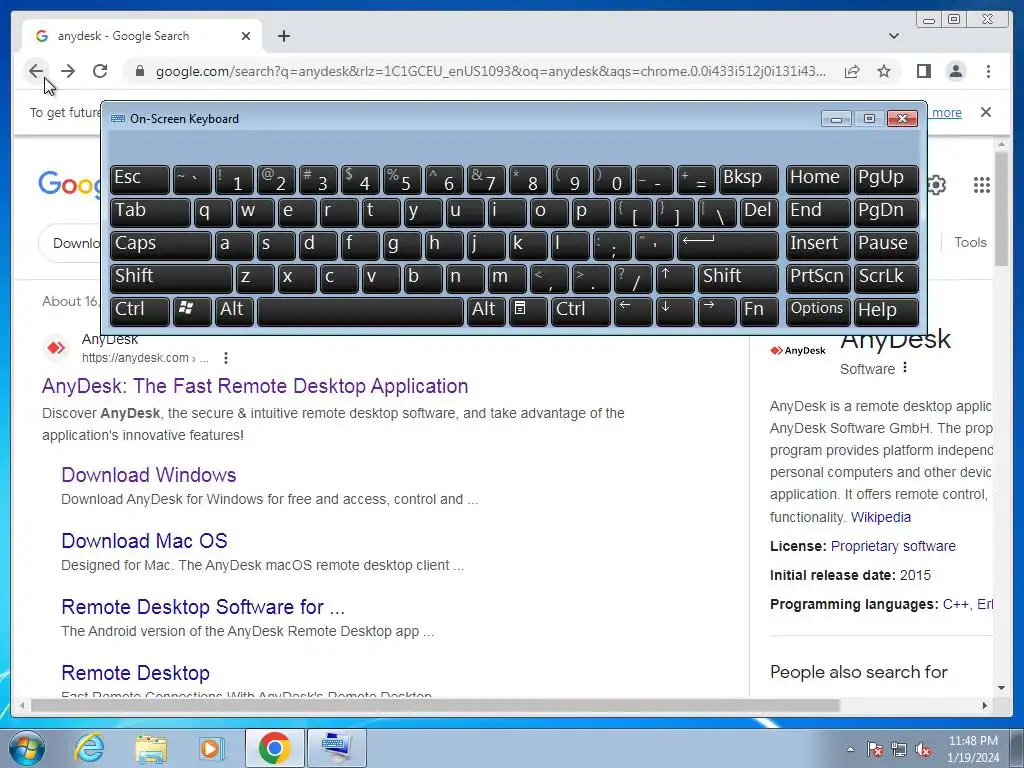Viewport: 1024px width, 768px height.
Task: Click the Enter key on On-Screen Keyboard
Action: [x=728, y=245]
